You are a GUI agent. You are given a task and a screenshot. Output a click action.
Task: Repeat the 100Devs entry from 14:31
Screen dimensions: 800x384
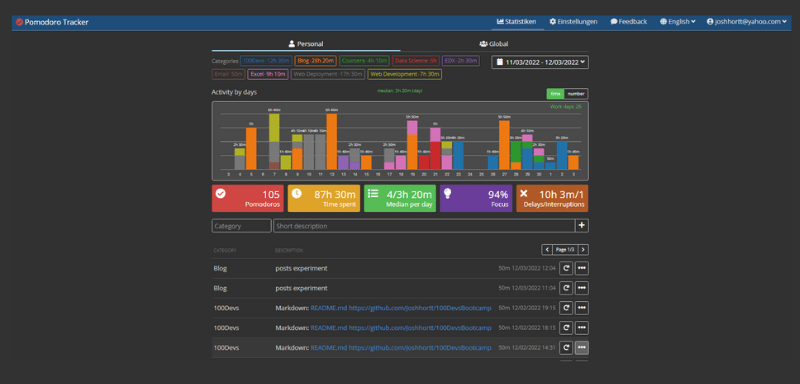566,348
